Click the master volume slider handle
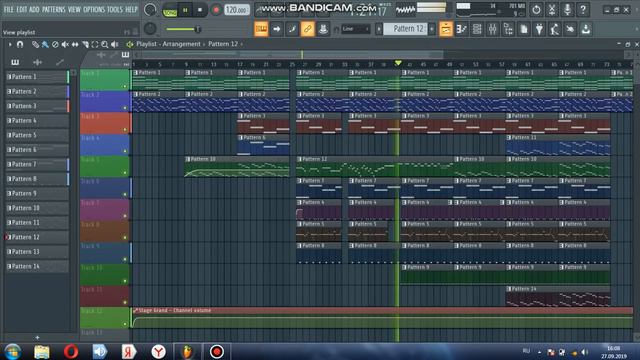Image resolution: width=640 pixels, height=360 pixels. (198, 29)
